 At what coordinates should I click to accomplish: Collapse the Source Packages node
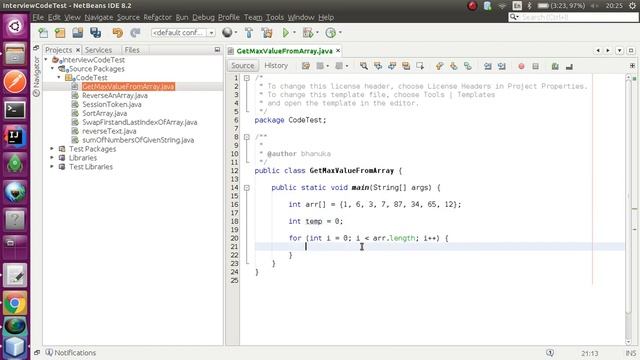pos(53,69)
